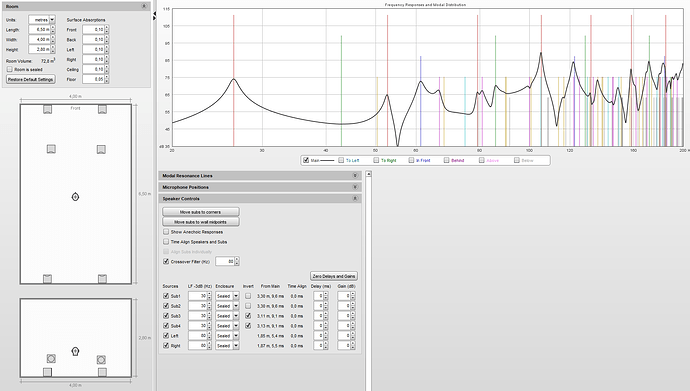Select the front-left subwoofer icon in room plan
The image size is (690, 391).
(48, 109)
